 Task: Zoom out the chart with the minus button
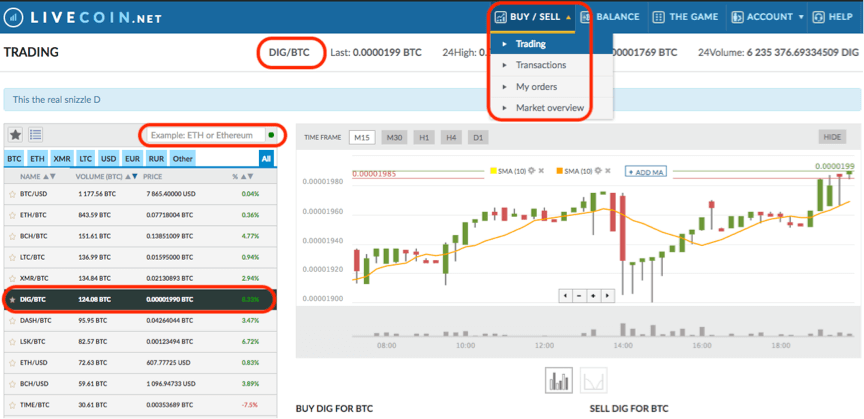pos(580,296)
